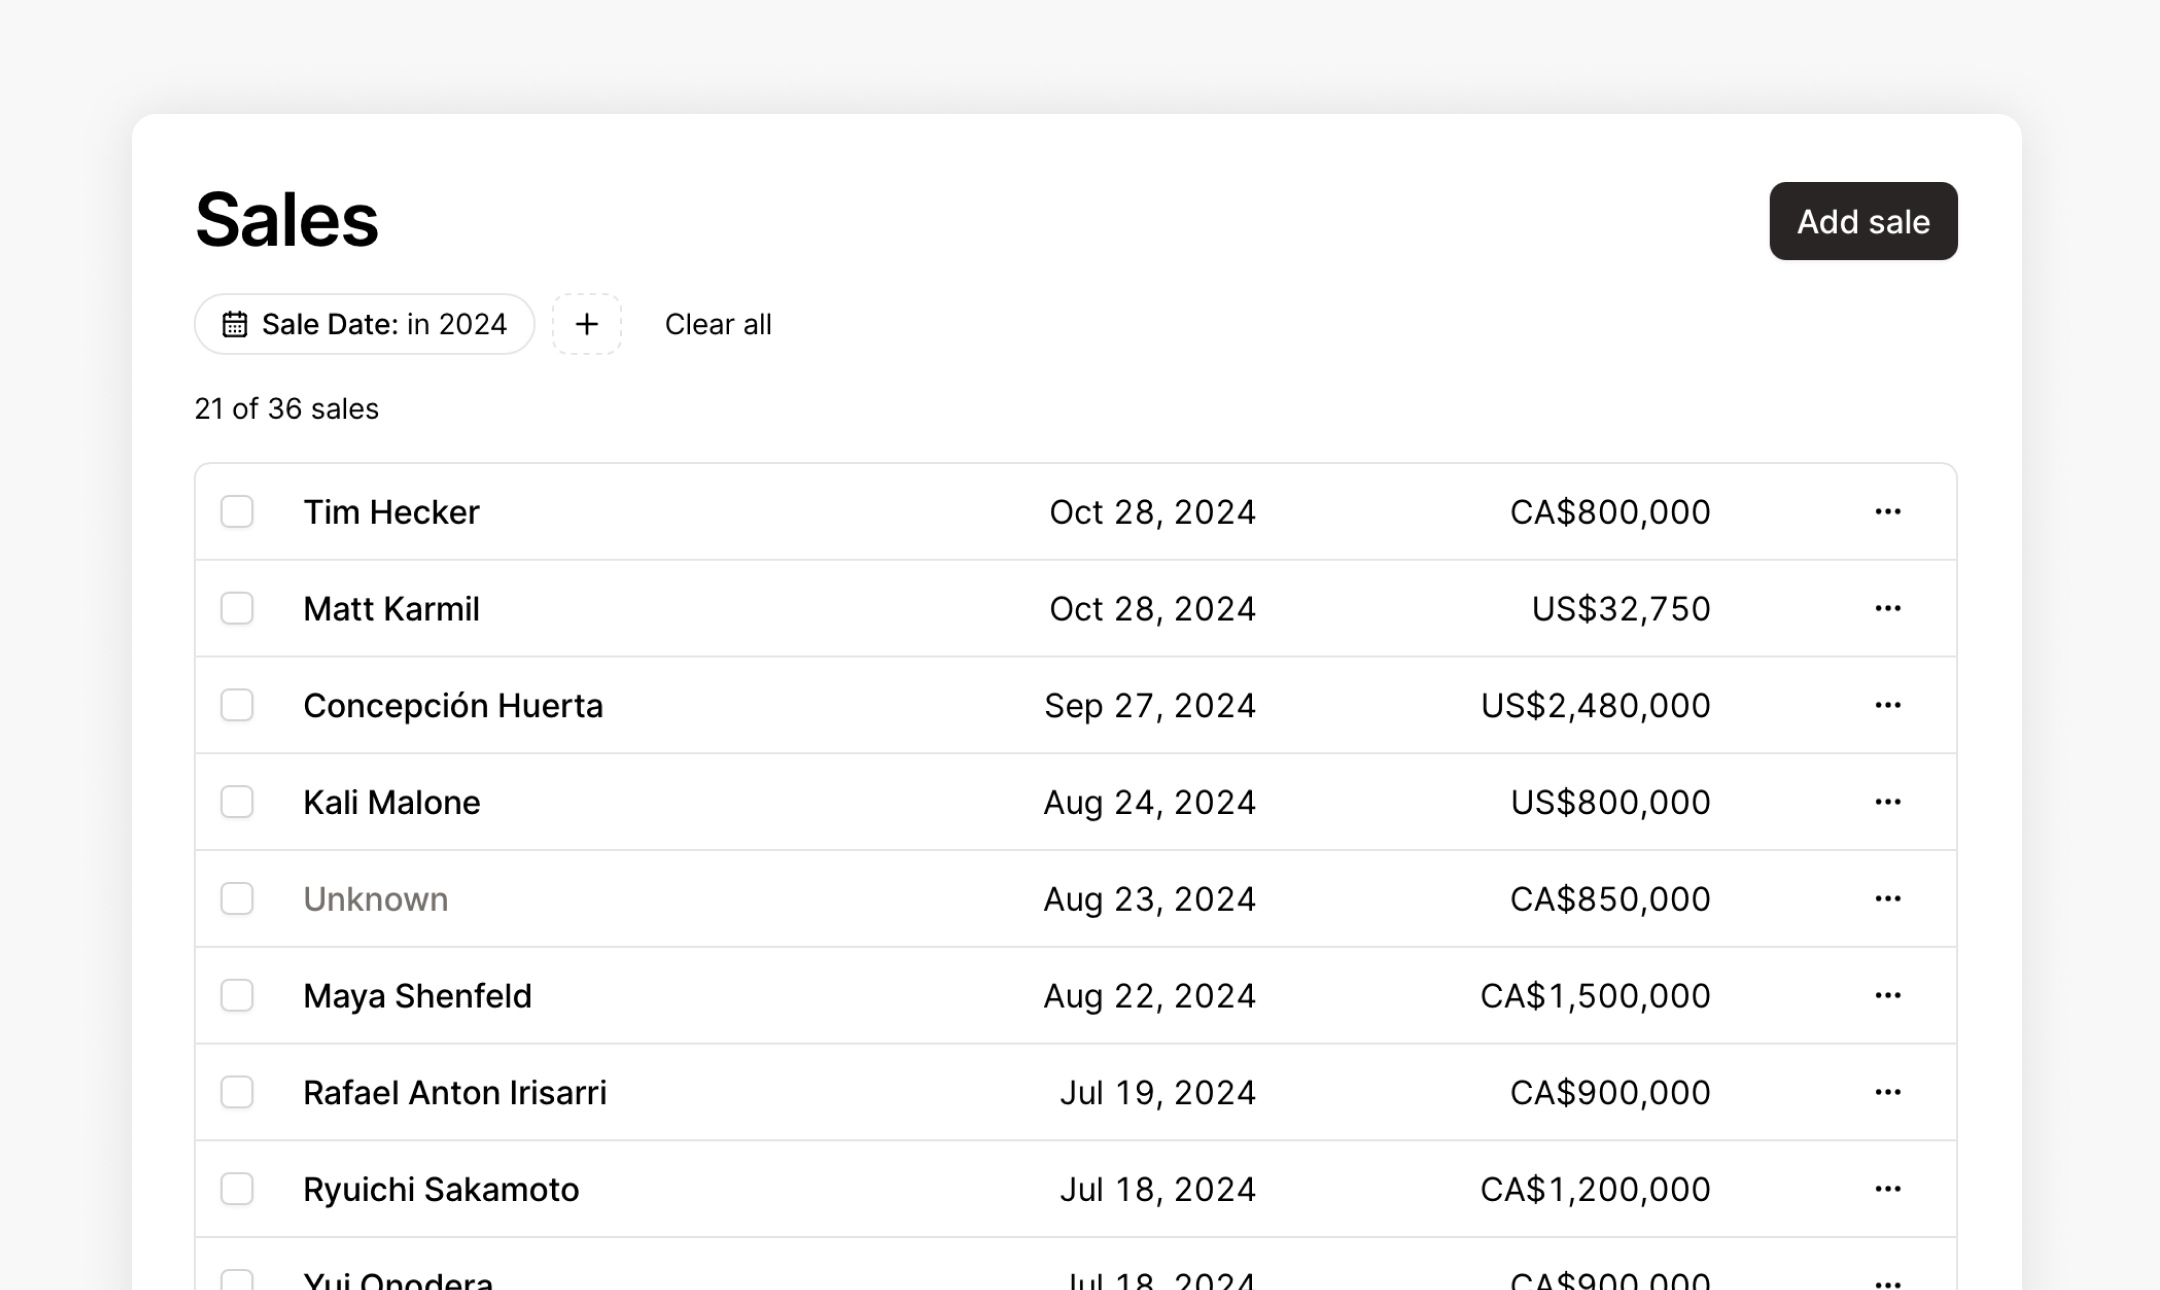Image resolution: width=2160 pixels, height=1290 pixels.
Task: Click the CA$1,500,000 amount
Action: (1595, 996)
